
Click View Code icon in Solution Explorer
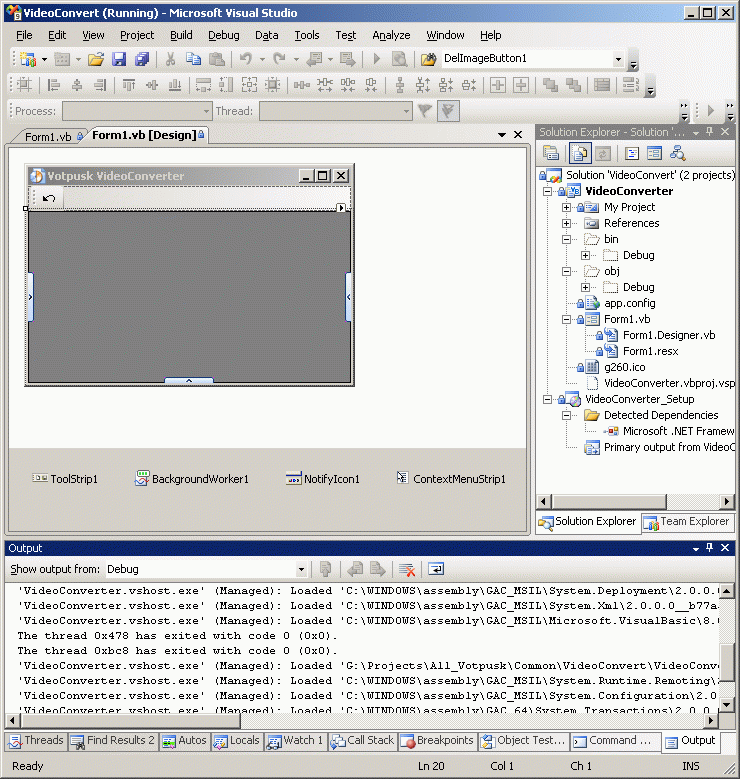tap(632, 153)
